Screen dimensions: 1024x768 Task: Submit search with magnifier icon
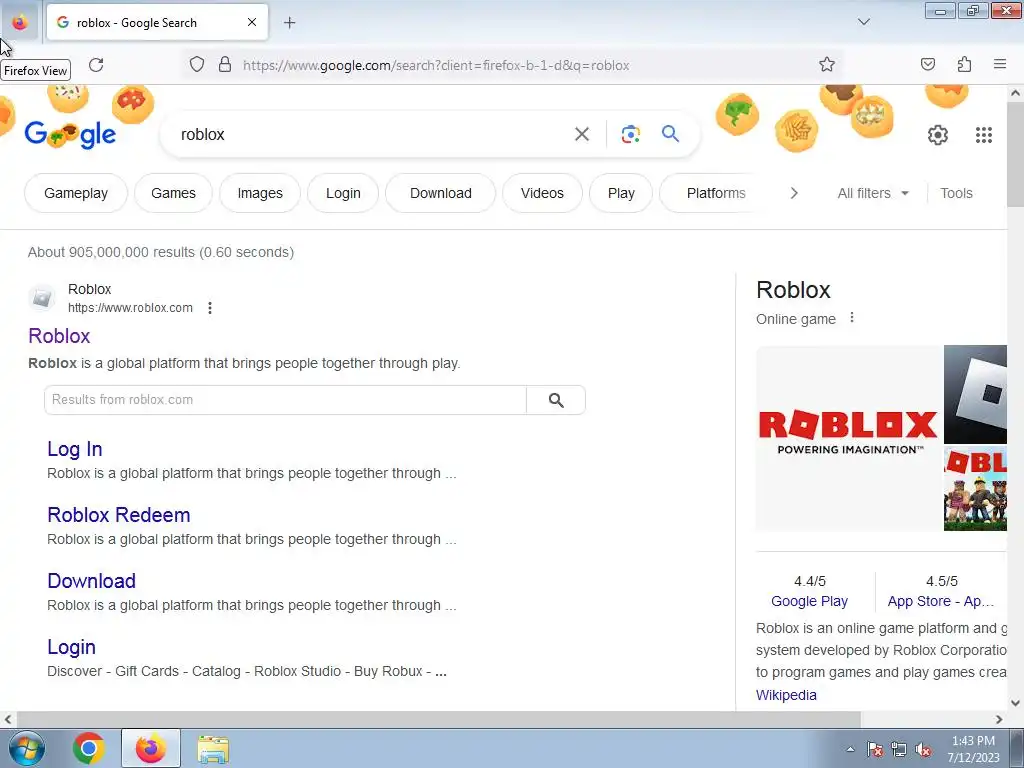[x=670, y=135]
